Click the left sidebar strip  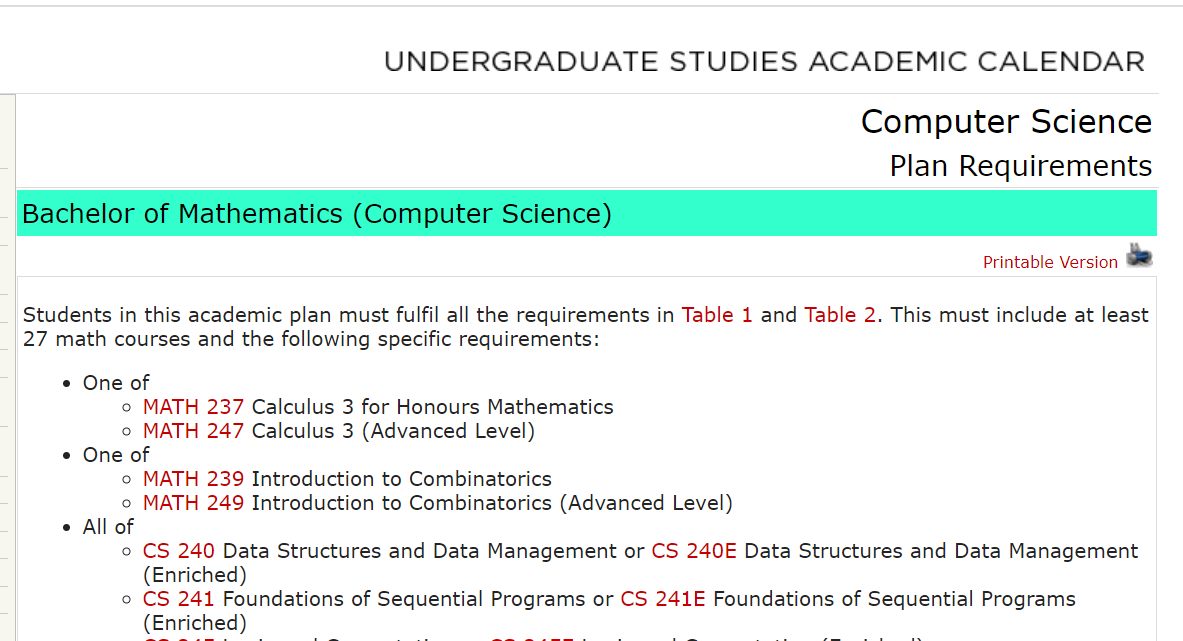point(8,367)
